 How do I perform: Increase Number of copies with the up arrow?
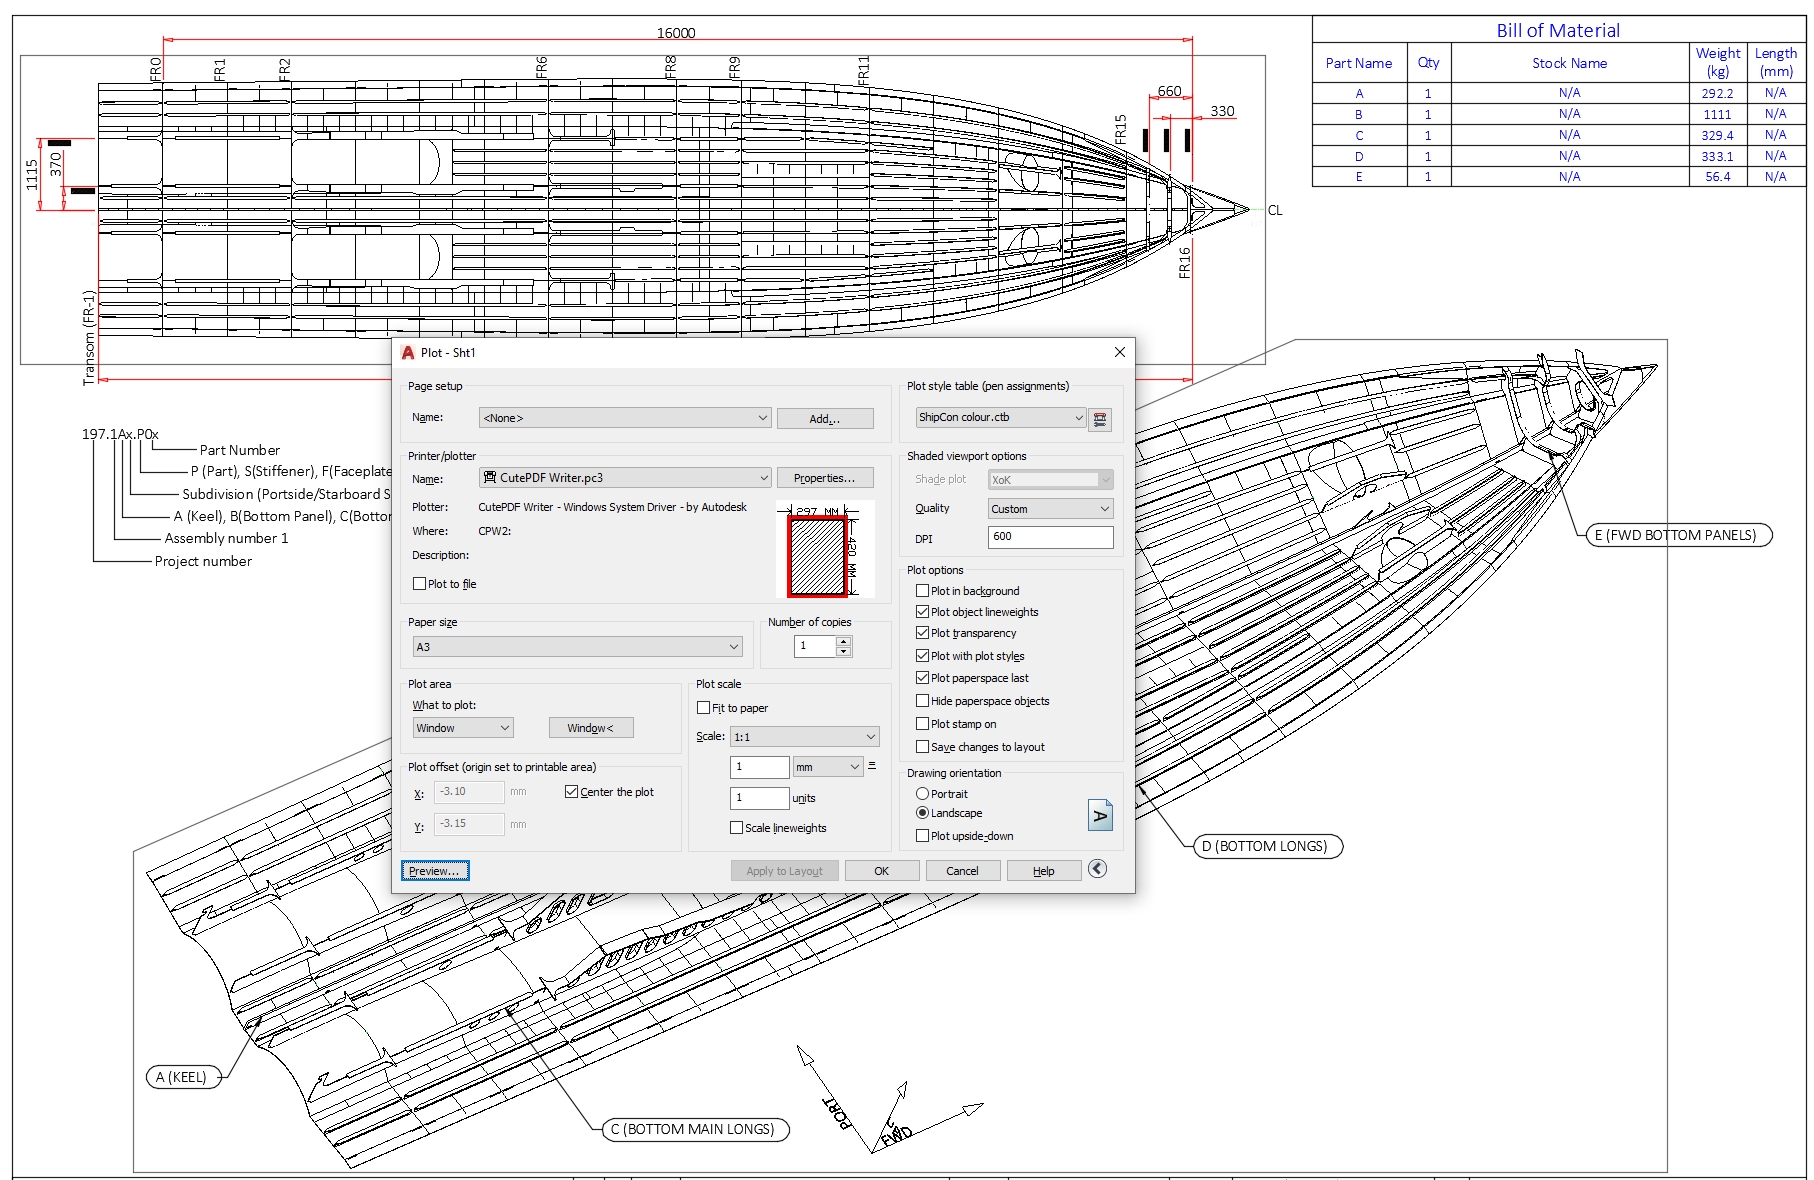[845, 641]
